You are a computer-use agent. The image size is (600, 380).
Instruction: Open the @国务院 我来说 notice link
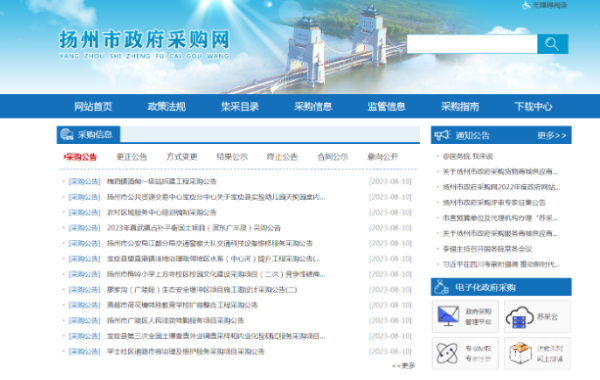pyautogui.click(x=468, y=157)
